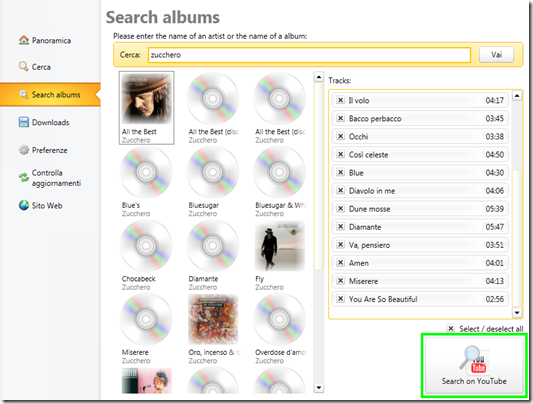Open the Sito Web link
Image resolution: width=533 pixels, height=404 pixels.
click(47, 206)
